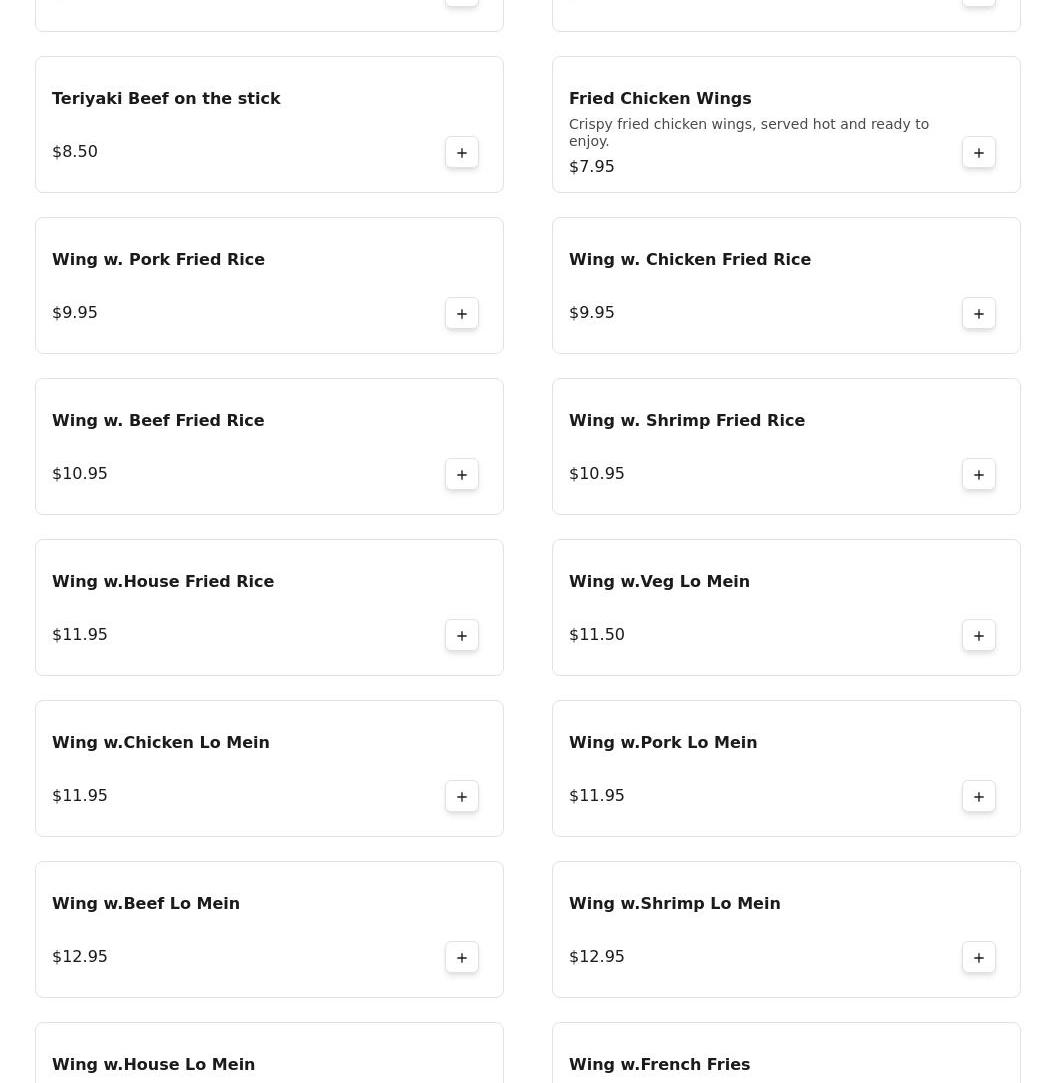The width and height of the screenshot is (1050, 1083).
Task: Click the $11.50 Wing w.Veg Lo Mein price
Action: [x=596, y=635]
